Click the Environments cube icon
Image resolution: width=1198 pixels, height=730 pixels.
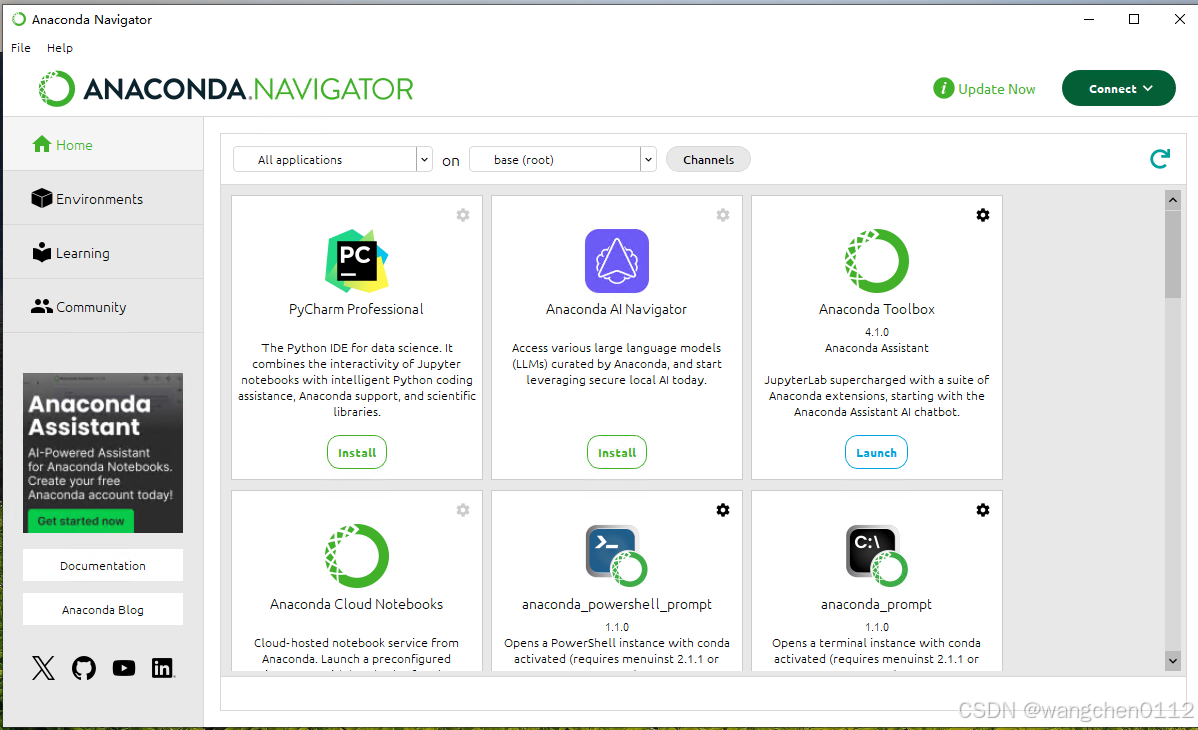(x=42, y=199)
